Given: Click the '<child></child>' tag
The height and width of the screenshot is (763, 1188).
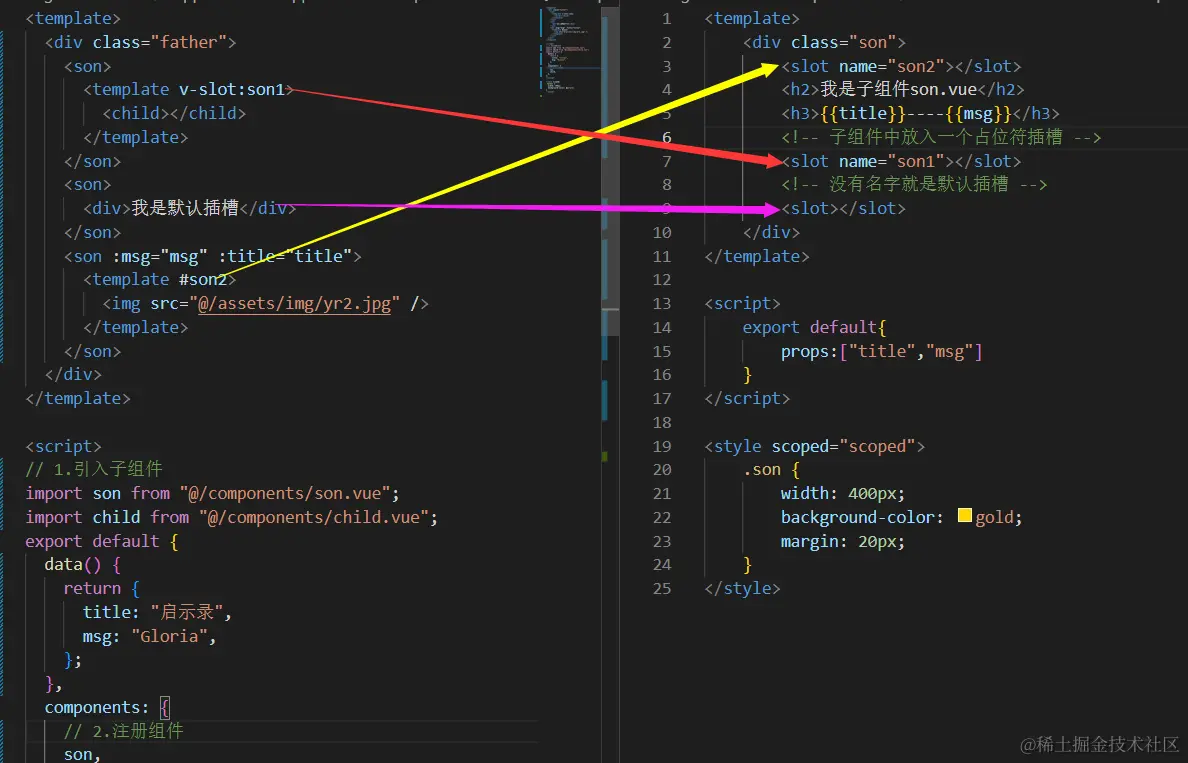Looking at the screenshot, I should tap(174, 114).
